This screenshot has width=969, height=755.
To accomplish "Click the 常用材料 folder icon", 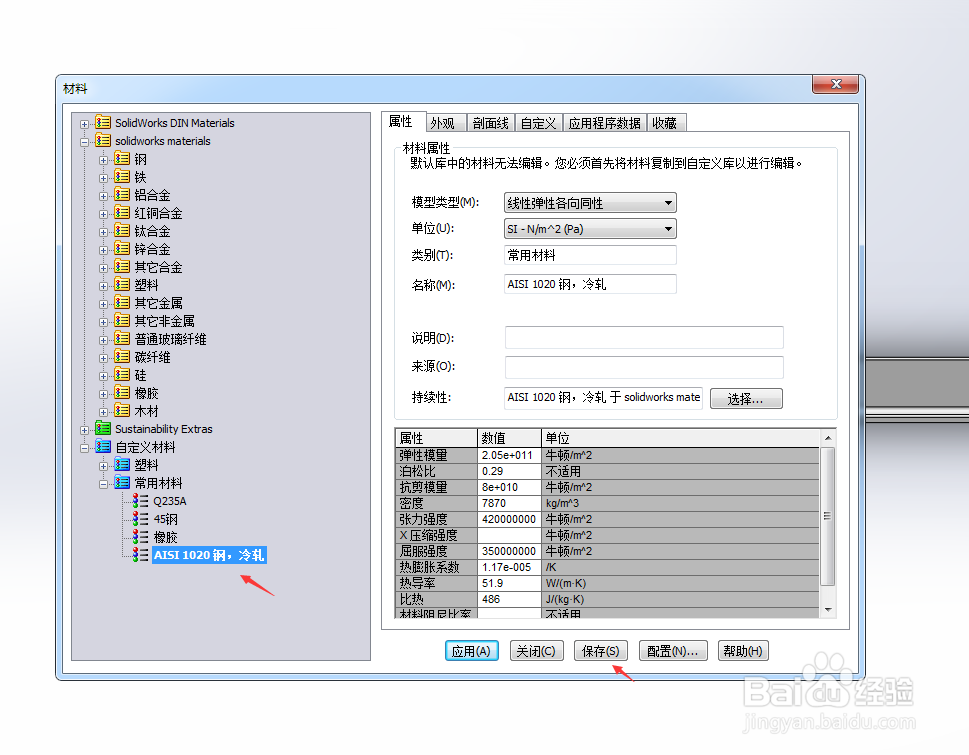I will (122, 483).
